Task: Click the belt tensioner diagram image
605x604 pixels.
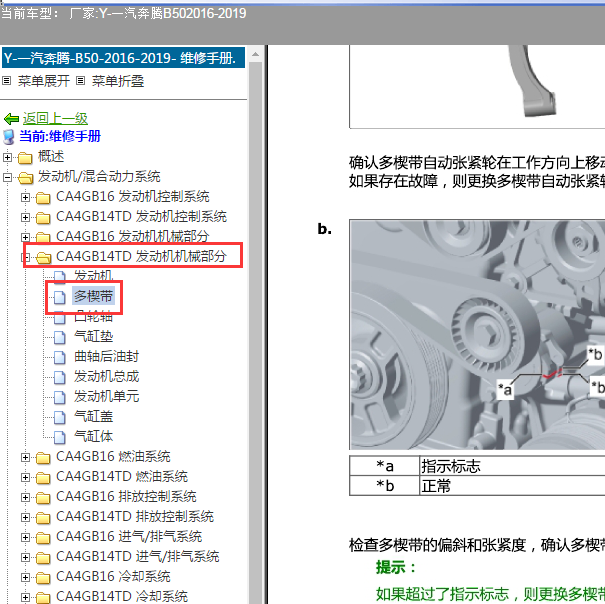Action: (477, 335)
